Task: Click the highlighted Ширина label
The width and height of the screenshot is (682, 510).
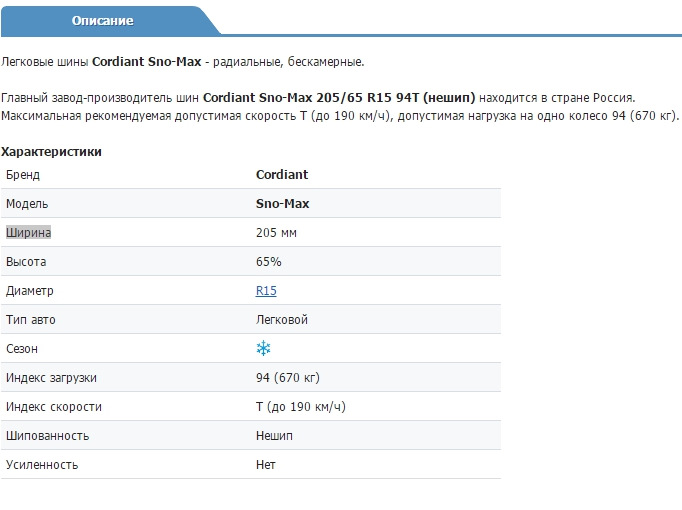Action: (x=28, y=233)
